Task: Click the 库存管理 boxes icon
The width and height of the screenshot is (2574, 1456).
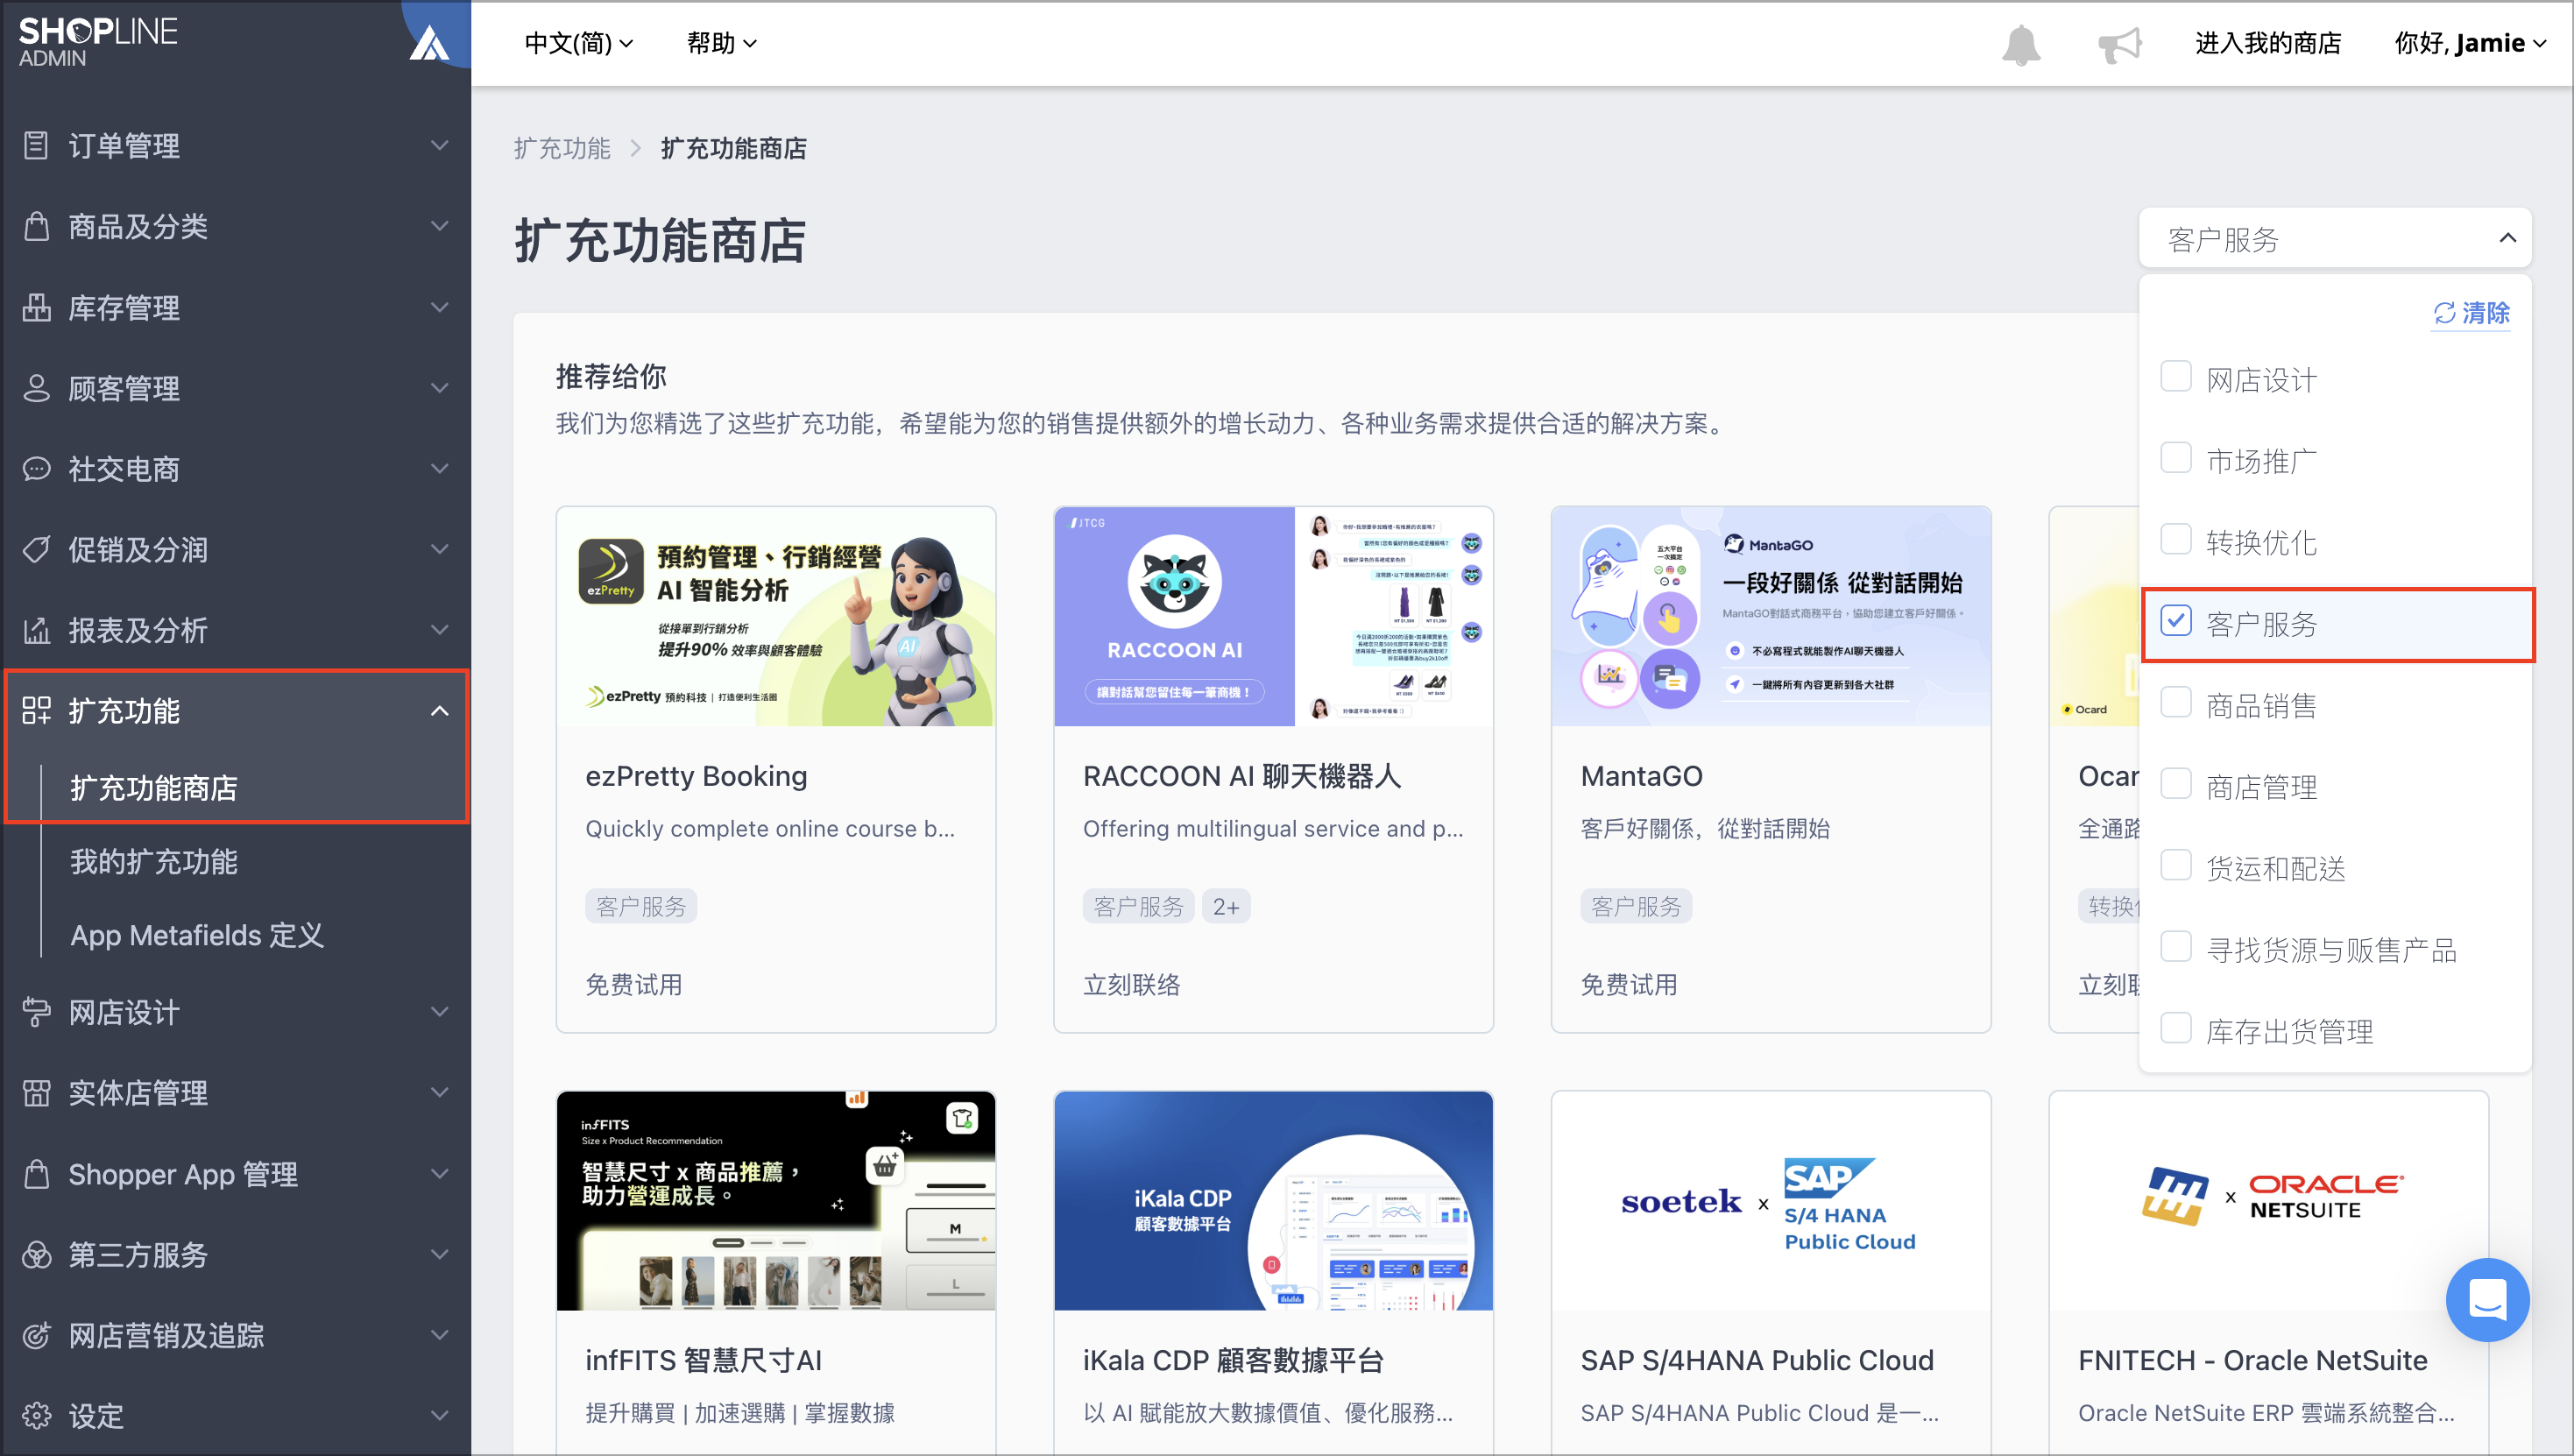Action: pyautogui.click(x=36, y=307)
